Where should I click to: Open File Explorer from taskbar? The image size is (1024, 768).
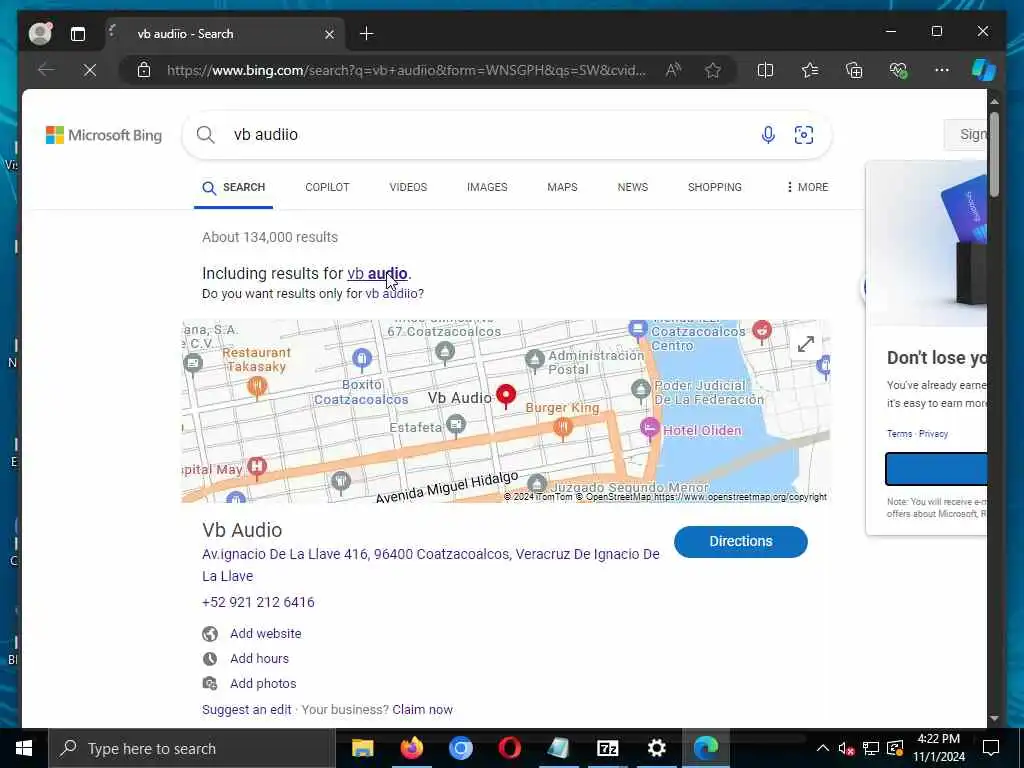coord(362,748)
